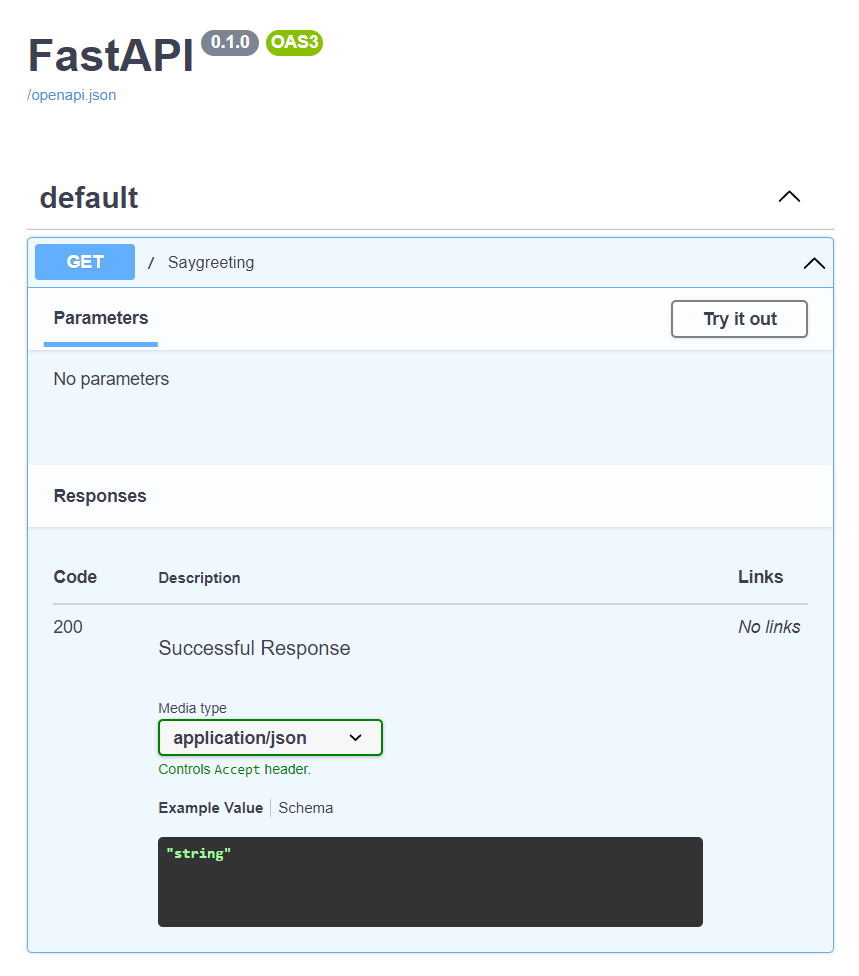Image resolution: width=859 pixels, height=976 pixels.
Task: Click the 200 response code
Action: (67, 626)
